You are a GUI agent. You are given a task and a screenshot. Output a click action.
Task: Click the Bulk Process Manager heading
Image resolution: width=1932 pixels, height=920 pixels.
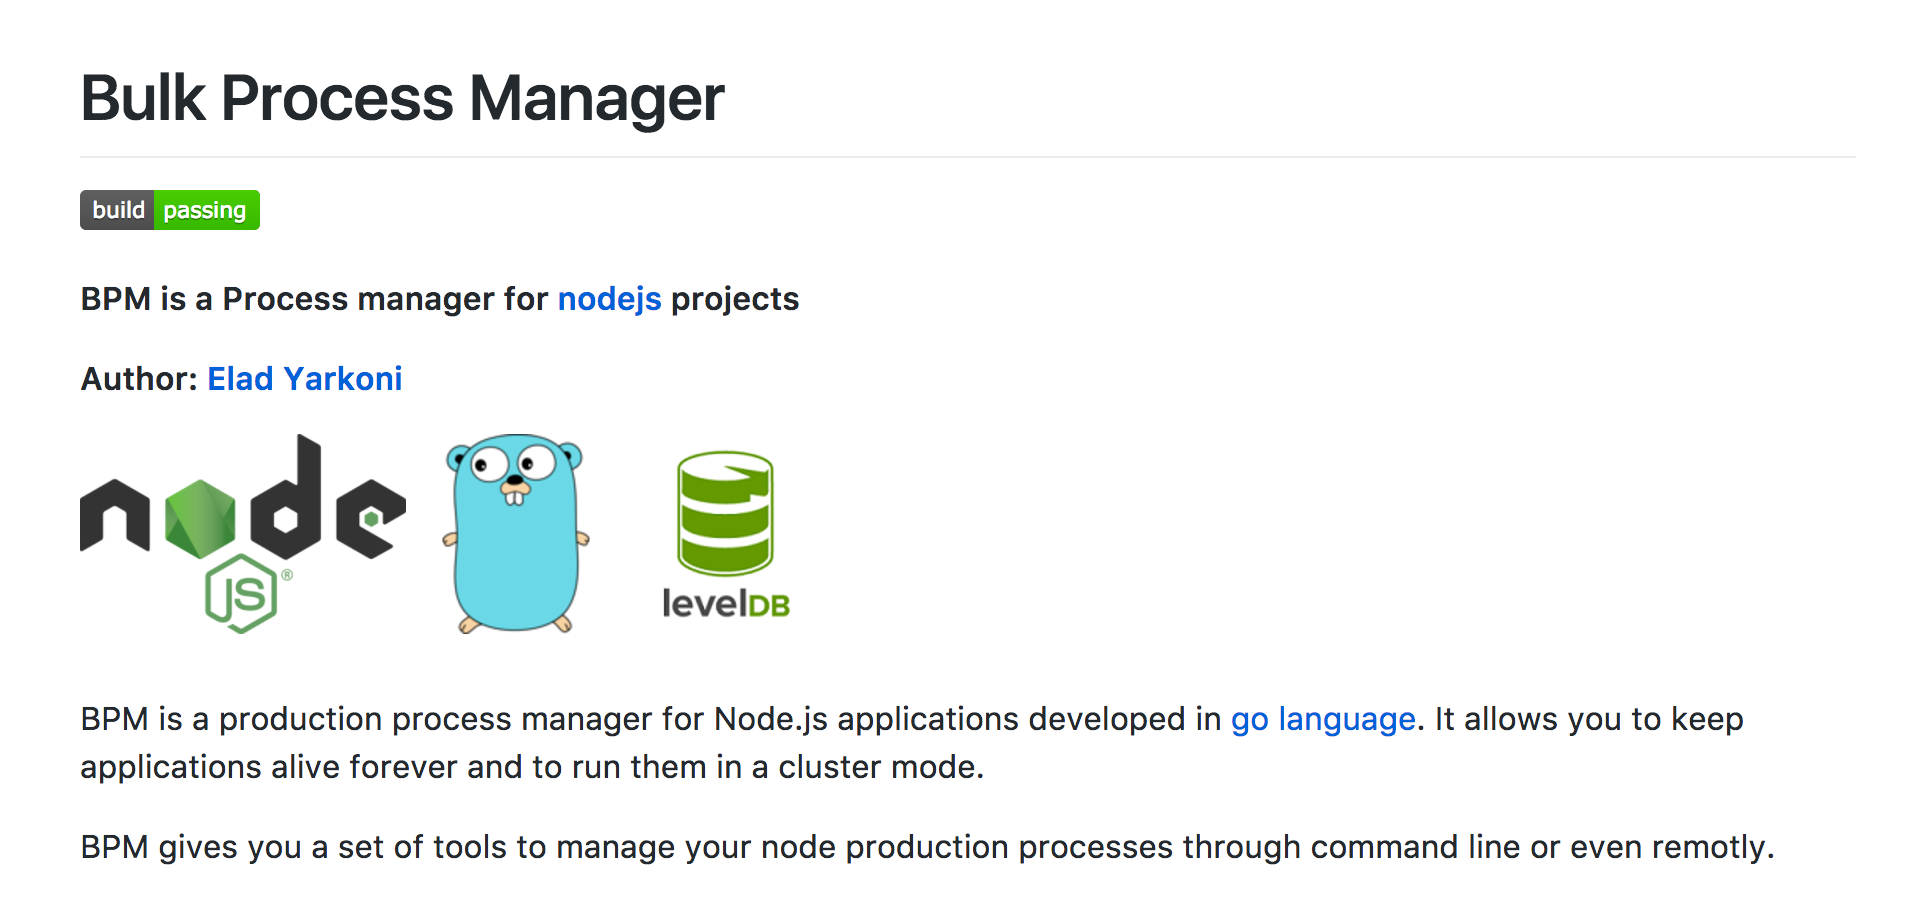pyautogui.click(x=401, y=97)
